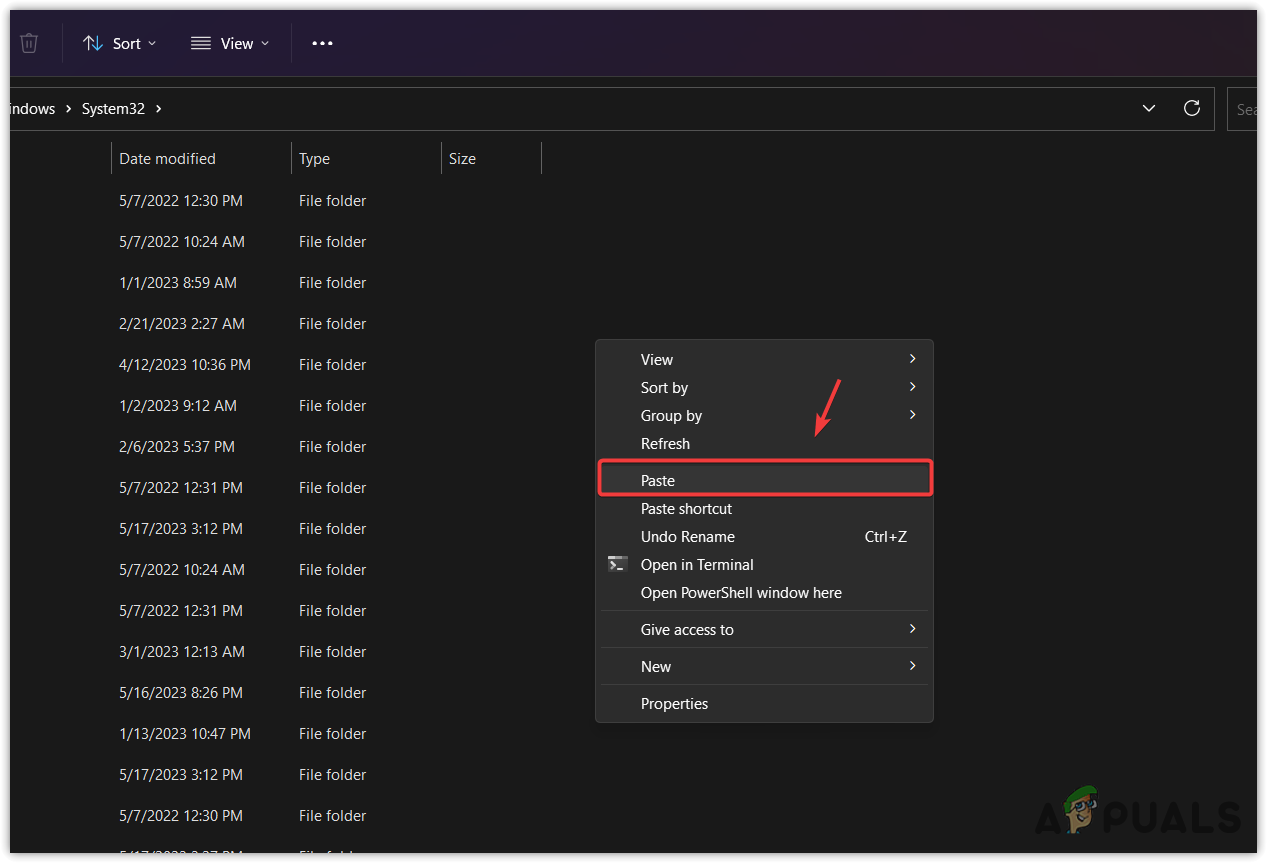Click the Open in Terminal icon
The image size is (1267, 863).
tap(618, 564)
